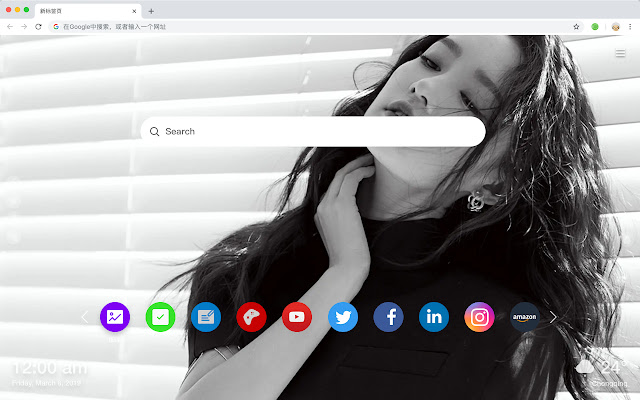The image size is (640, 400).
Task: Open the Facebook shortcut
Action: tap(388, 317)
